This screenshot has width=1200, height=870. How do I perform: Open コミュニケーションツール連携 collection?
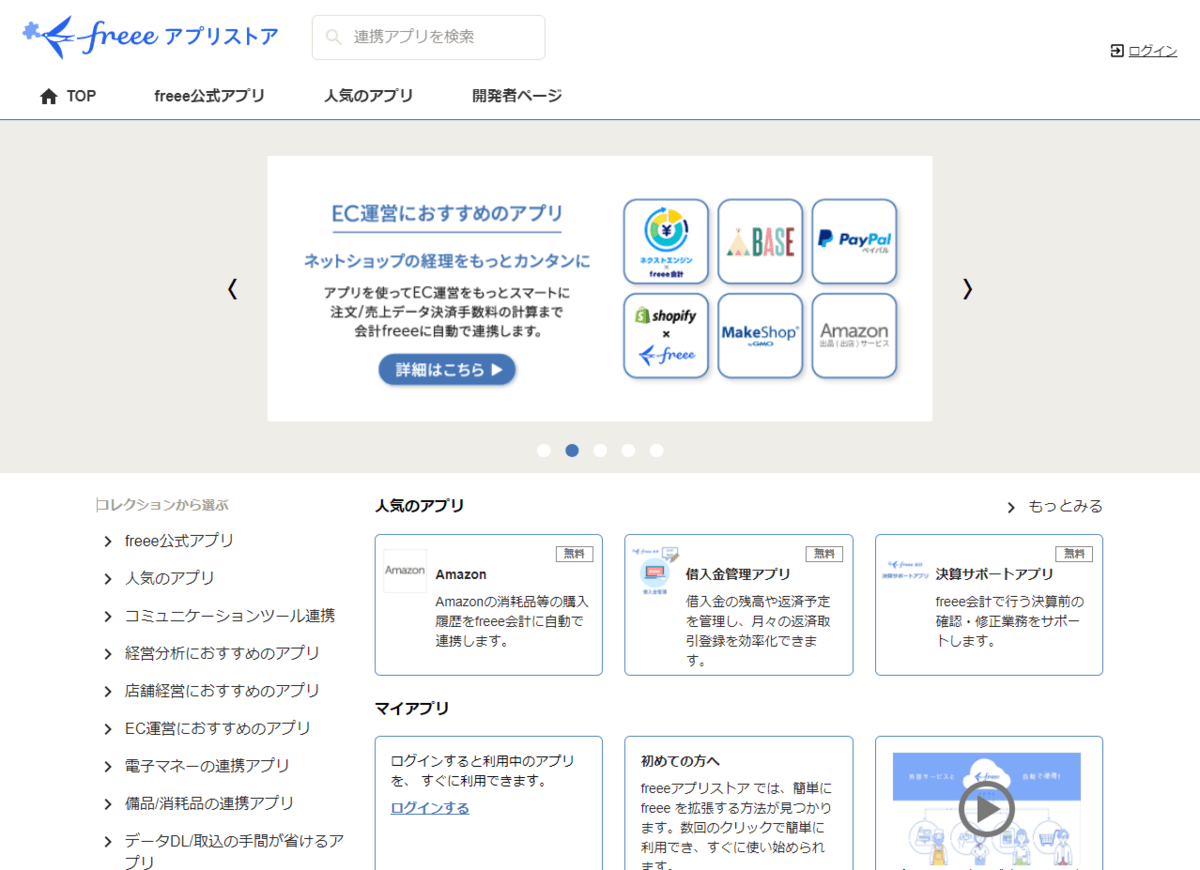click(230, 616)
